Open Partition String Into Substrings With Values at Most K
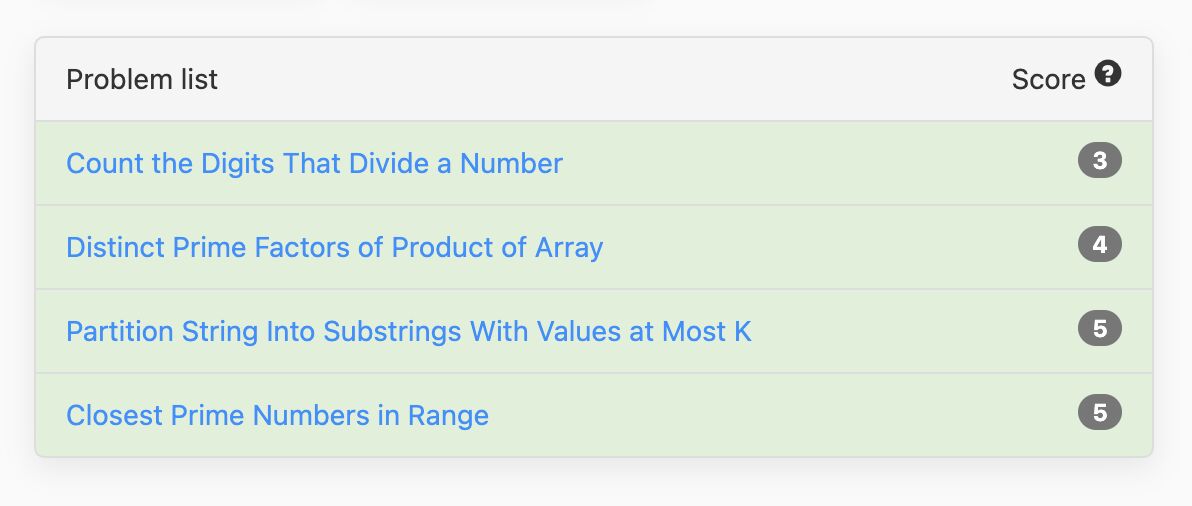Viewport: 1192px width, 506px height. tap(408, 331)
